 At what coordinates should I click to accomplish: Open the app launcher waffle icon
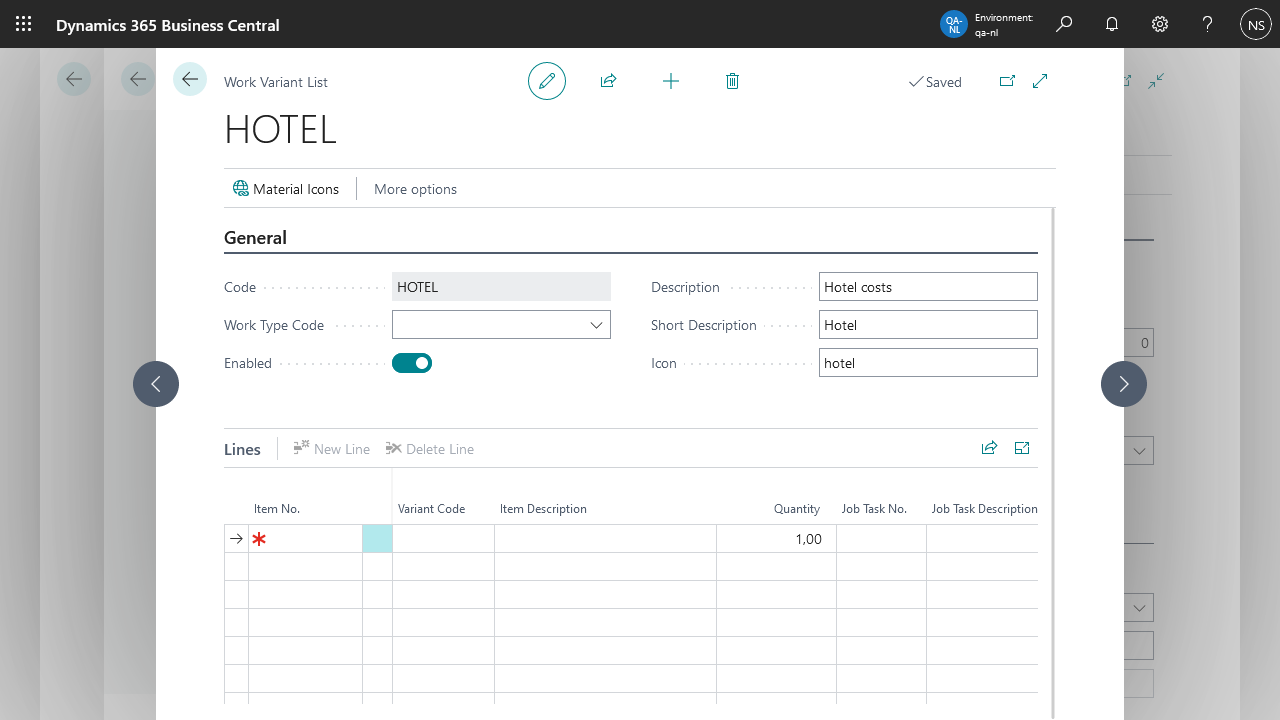[24, 24]
